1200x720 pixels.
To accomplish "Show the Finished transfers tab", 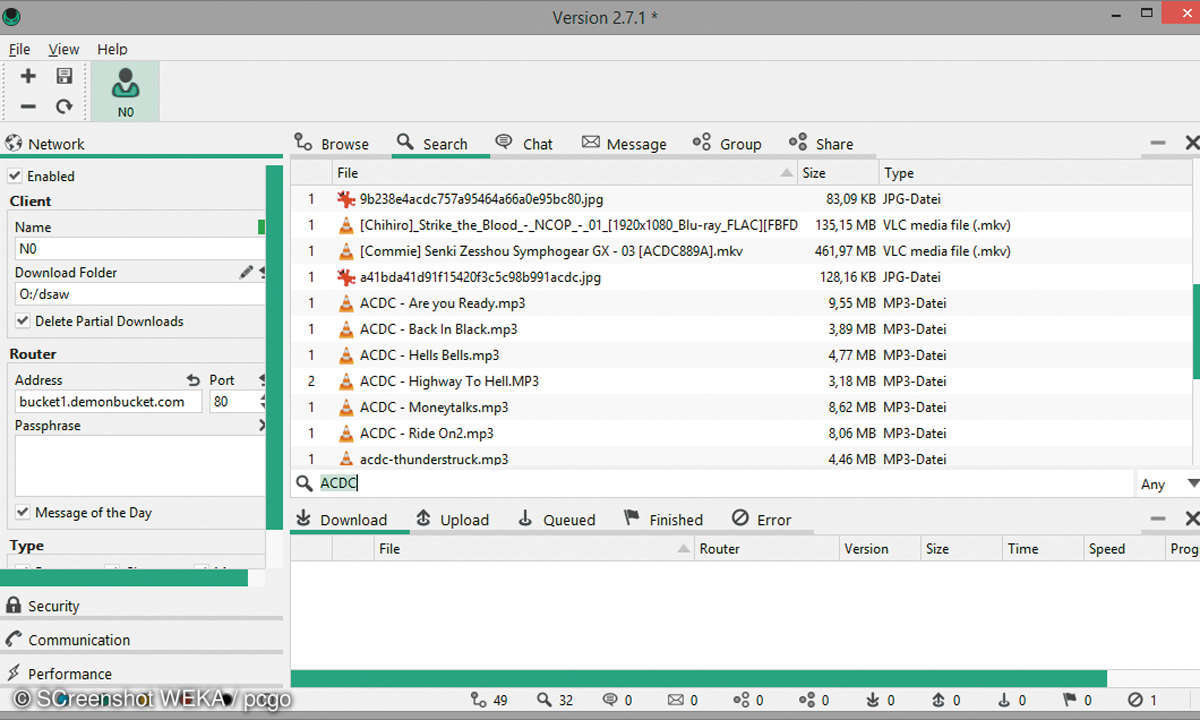I will 663,519.
